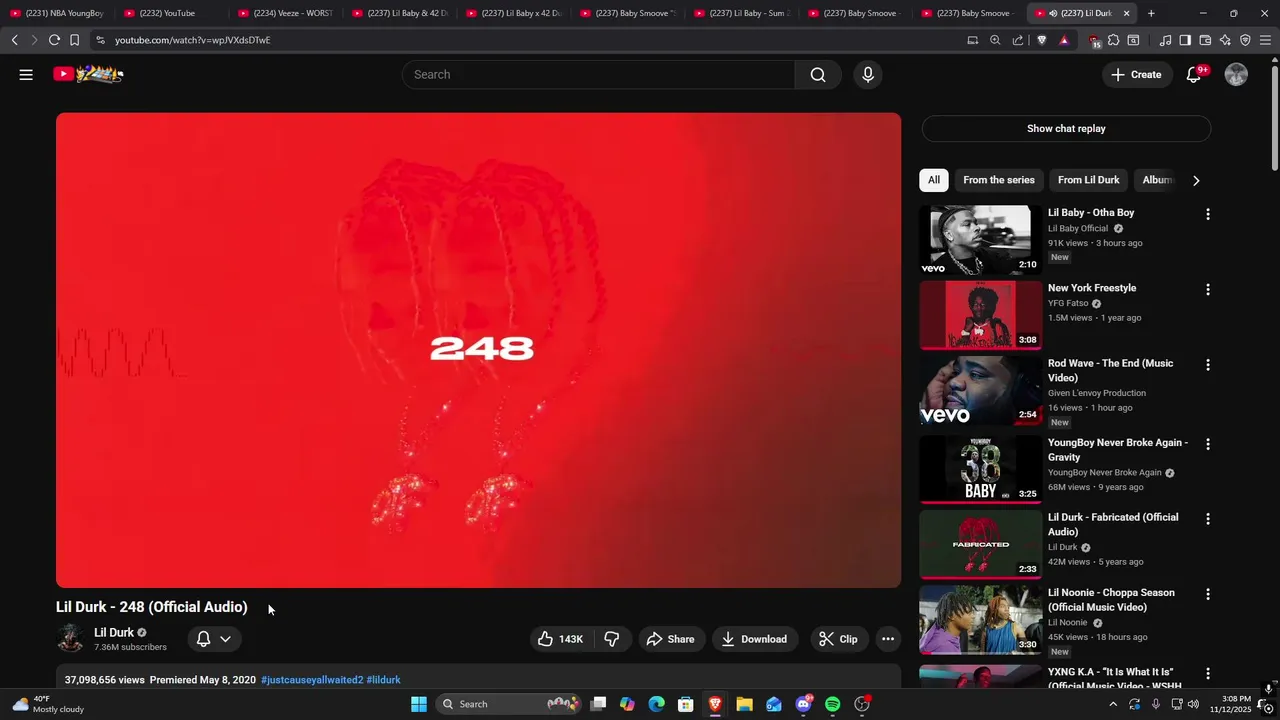Share this page icon in address bar
Screen dimensions: 1280x720
click(1018, 40)
